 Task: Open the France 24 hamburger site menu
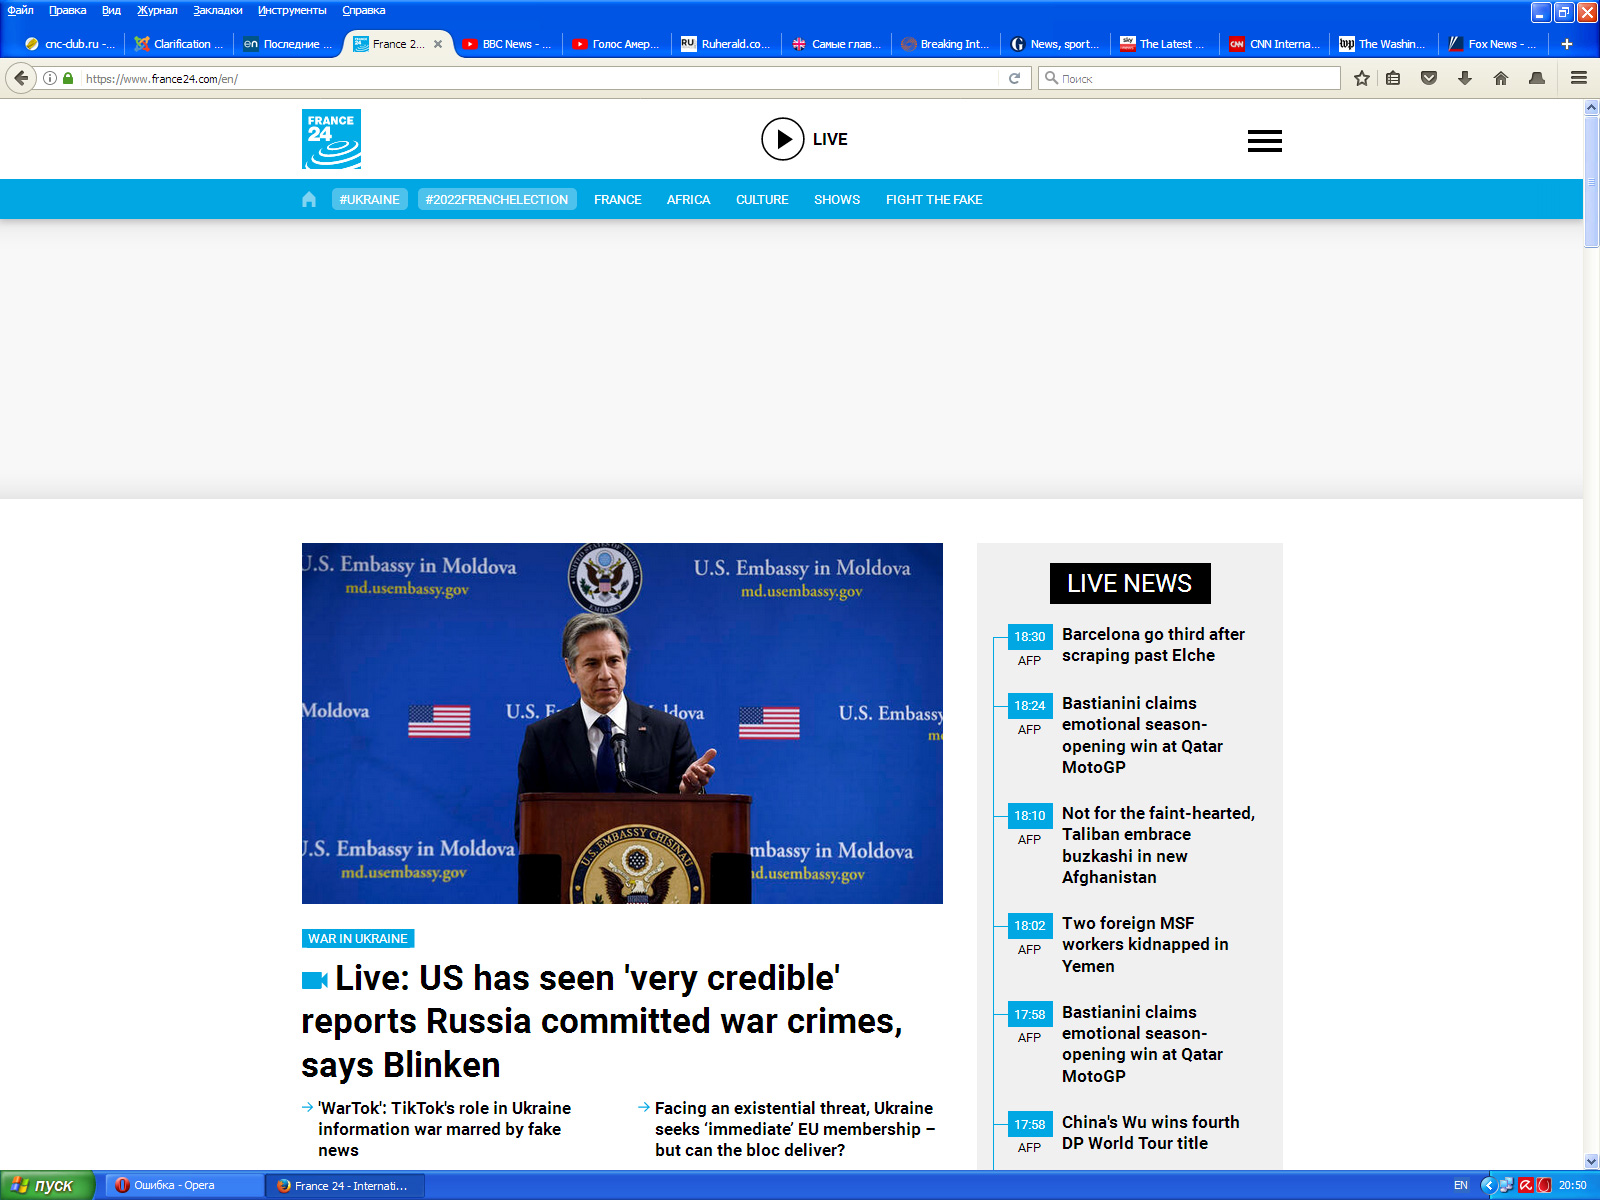[x=1264, y=141]
